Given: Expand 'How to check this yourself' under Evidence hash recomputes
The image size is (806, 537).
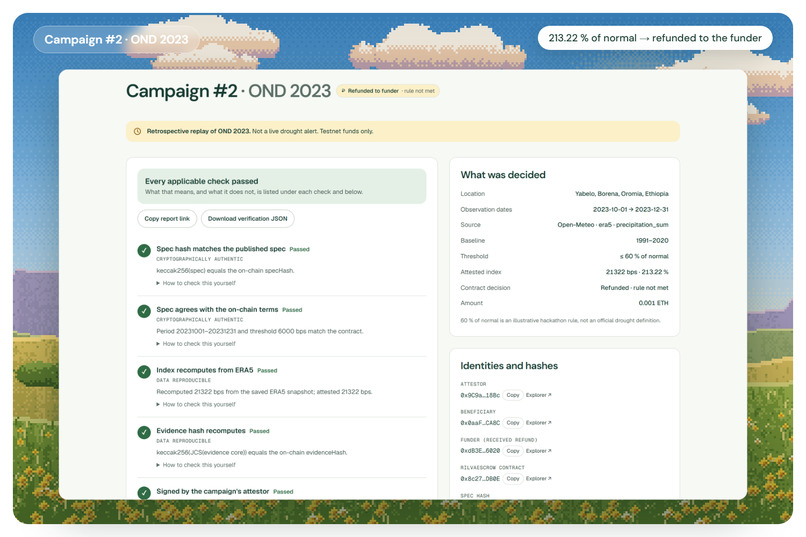Looking at the screenshot, I should [196, 465].
